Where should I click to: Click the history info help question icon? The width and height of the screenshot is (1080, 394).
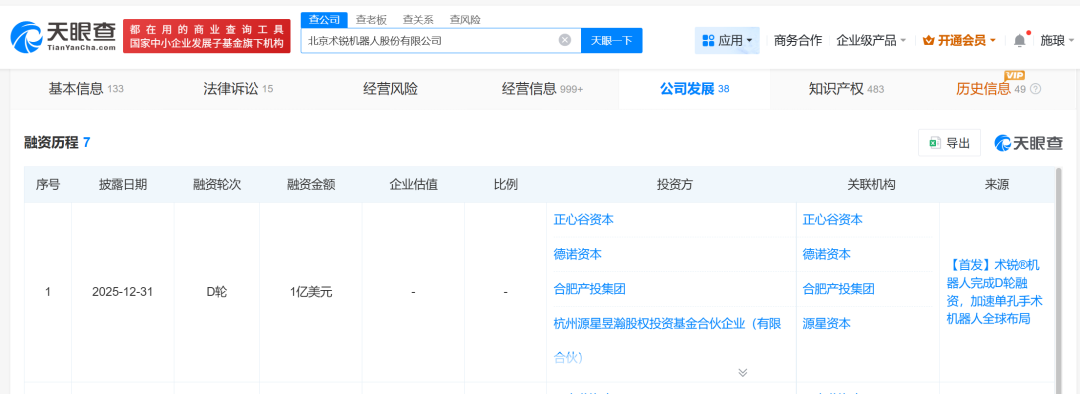(1035, 89)
